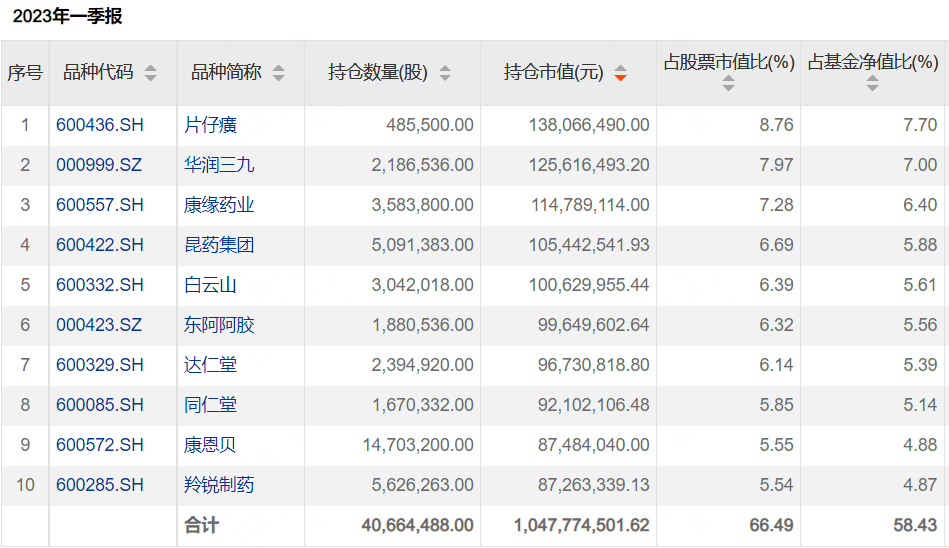Open the 华润三九 stock link
The width and height of the screenshot is (949, 548).
click(218, 165)
